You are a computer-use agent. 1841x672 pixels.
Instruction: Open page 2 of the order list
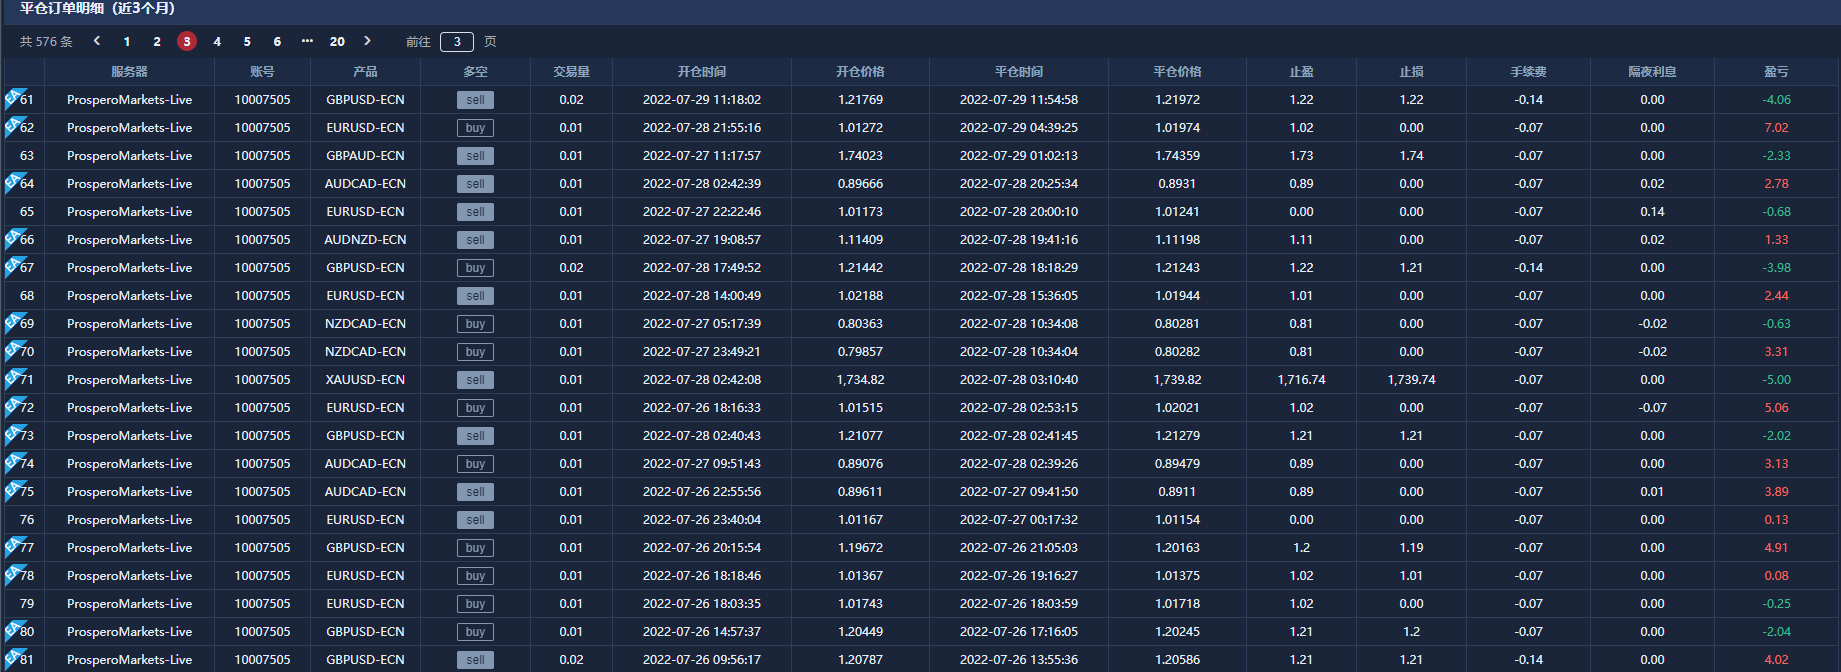157,41
